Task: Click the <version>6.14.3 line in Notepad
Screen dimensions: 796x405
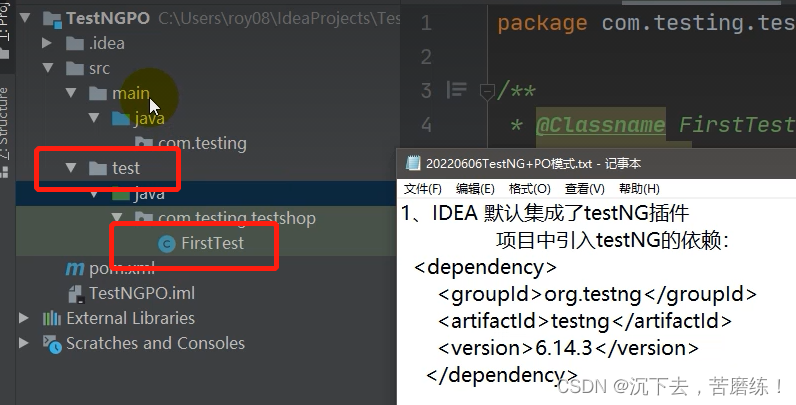Action: coord(568,348)
